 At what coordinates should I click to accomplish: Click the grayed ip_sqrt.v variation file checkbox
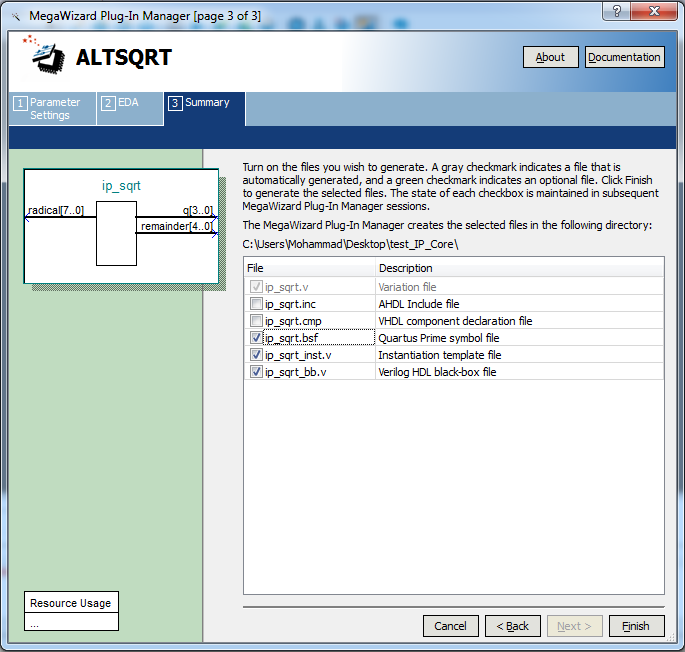coord(256,287)
